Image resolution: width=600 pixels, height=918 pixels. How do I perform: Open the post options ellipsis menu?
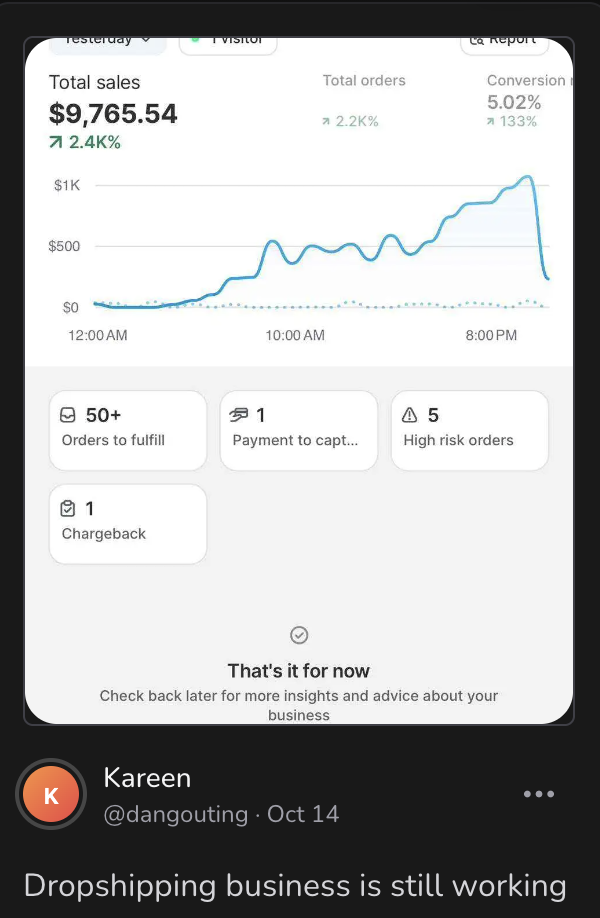click(539, 794)
